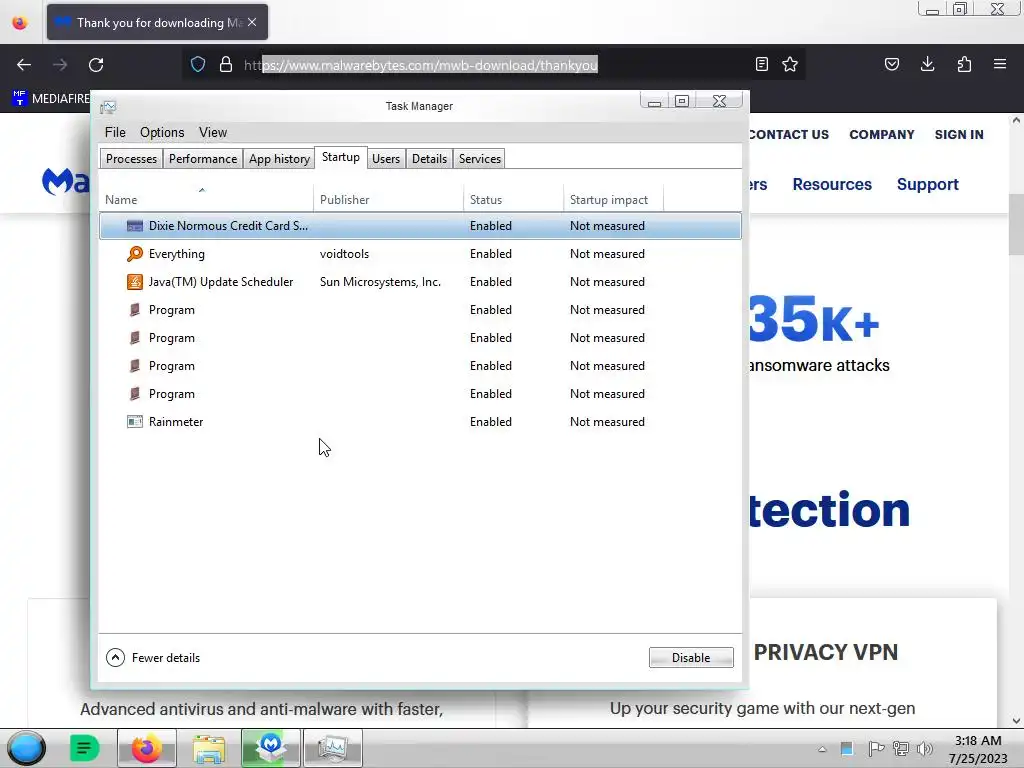Select 'Java(TM) Update Scheduler' row

tap(420, 282)
